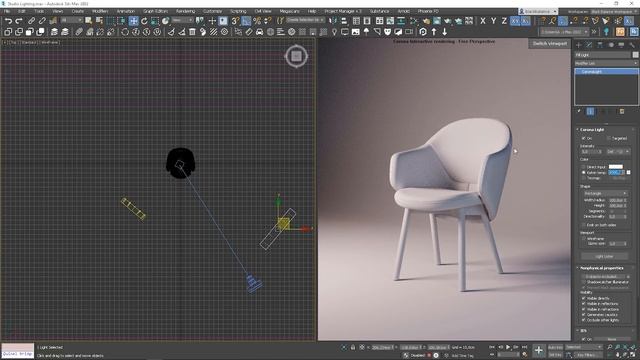
Task: Toggle the Angle Snap icon
Action: [x=246, y=20]
